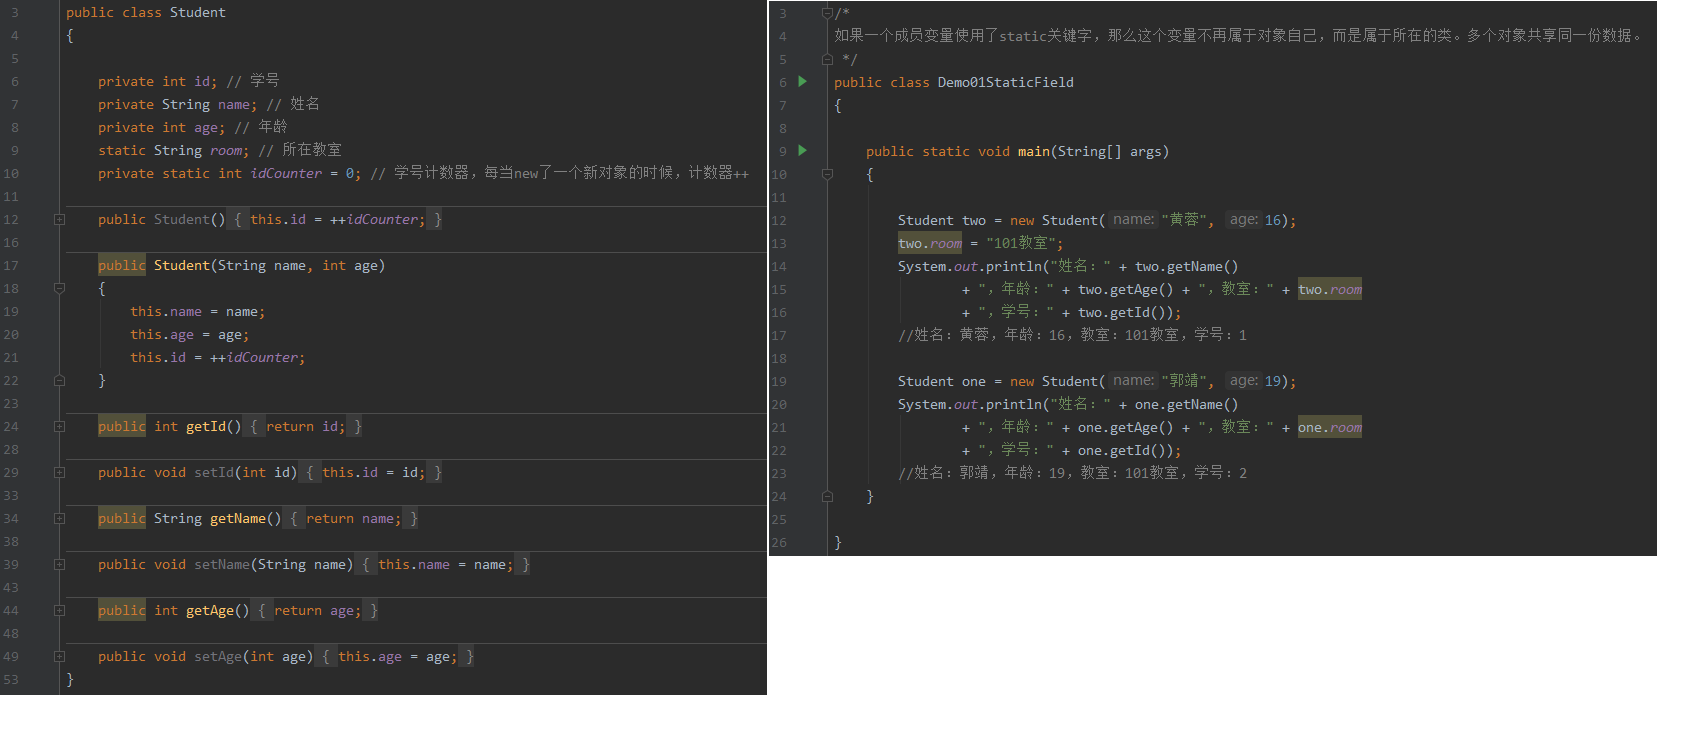Viewport: 1684px width, 736px height.
Task: Collapse the main method body in Demo01StaticField
Action: pyautogui.click(x=827, y=174)
